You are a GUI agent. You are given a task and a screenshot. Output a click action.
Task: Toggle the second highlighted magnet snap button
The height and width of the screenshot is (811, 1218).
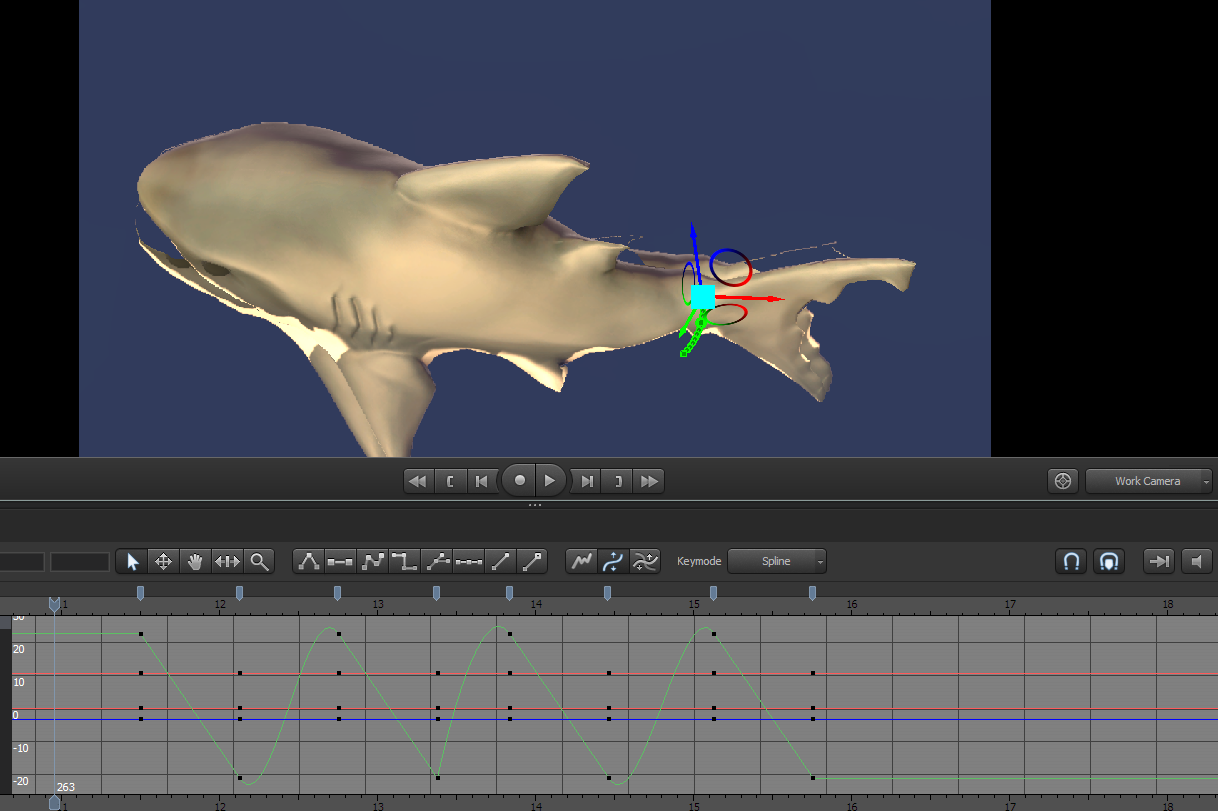point(1109,561)
